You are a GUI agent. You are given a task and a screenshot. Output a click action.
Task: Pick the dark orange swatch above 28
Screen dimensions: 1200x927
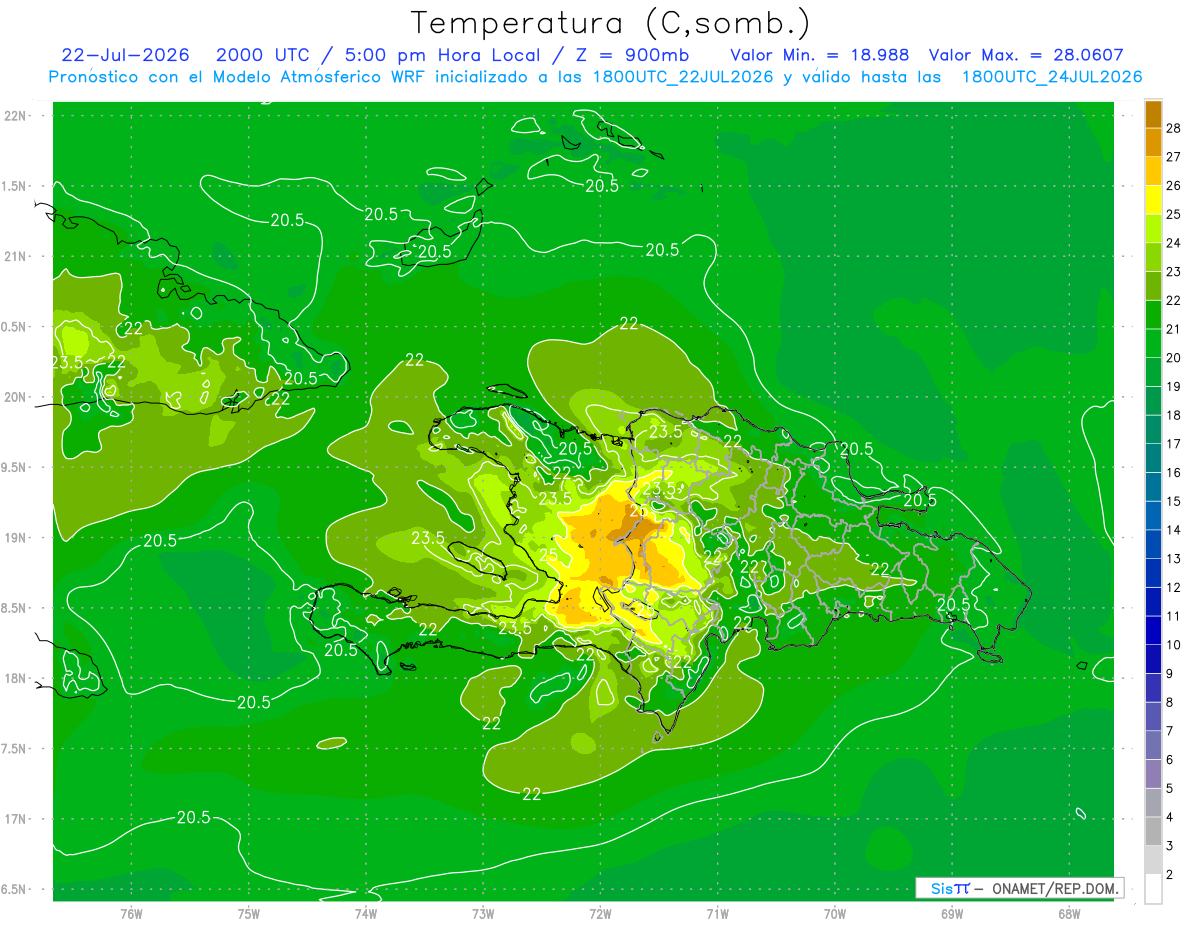1153,115
